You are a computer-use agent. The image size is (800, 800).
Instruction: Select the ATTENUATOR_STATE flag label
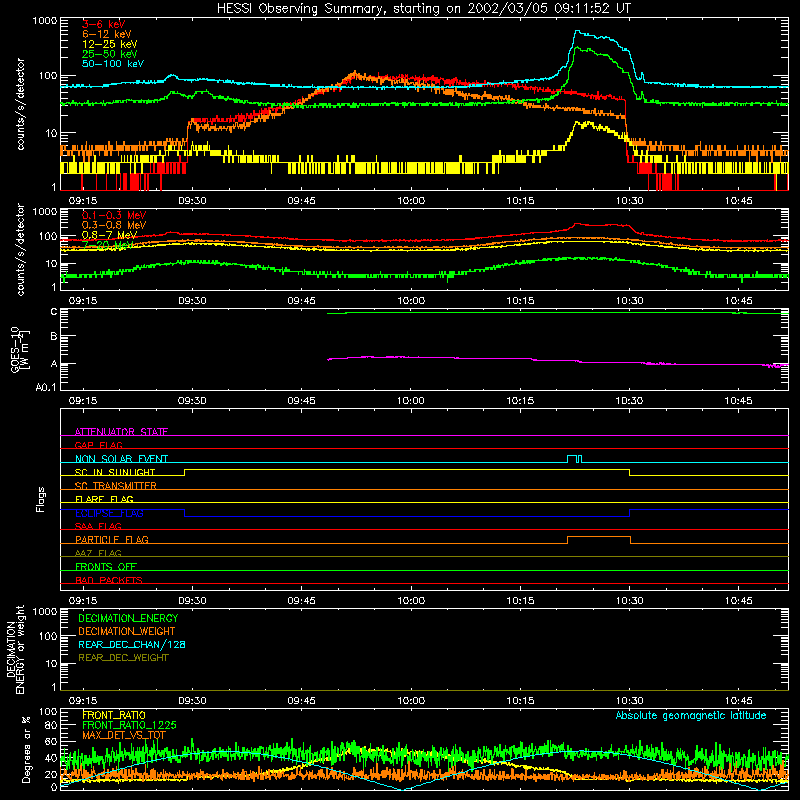(x=121, y=432)
